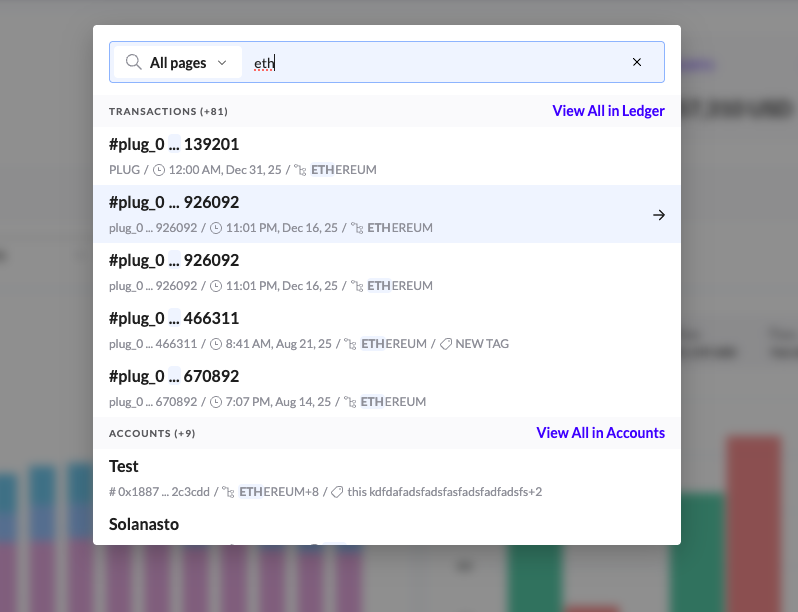Click the clock icon in the 139201 transaction row
The width and height of the screenshot is (798, 612).
coord(159,170)
